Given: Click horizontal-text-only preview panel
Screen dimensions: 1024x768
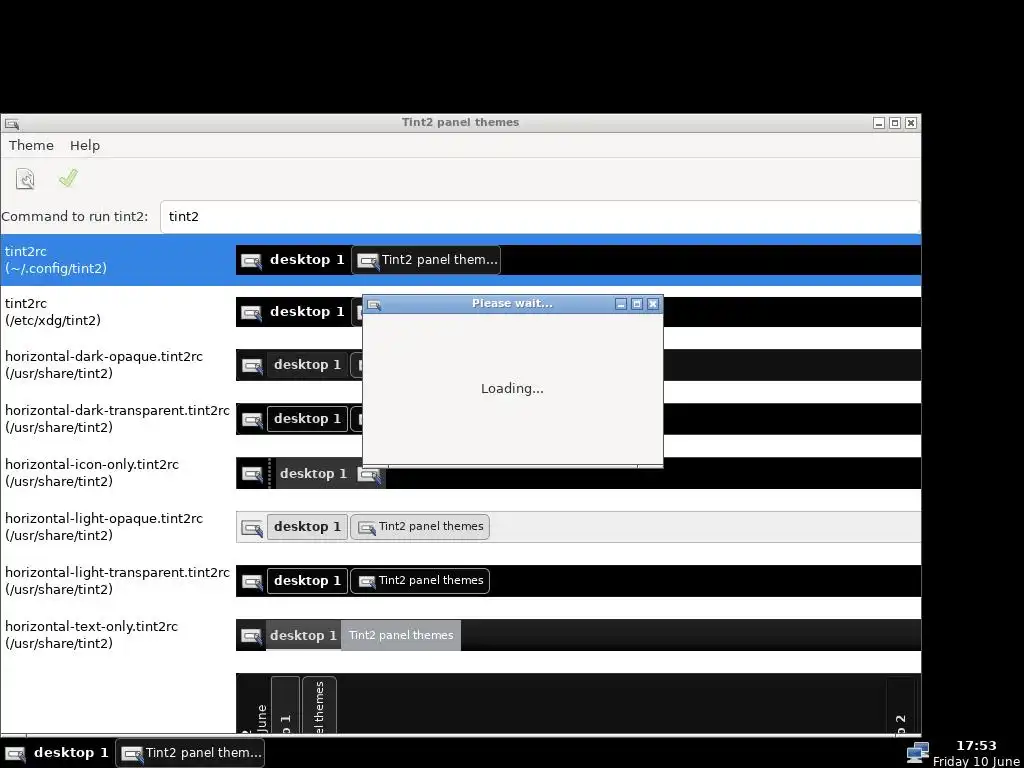Looking at the screenshot, I should click(x=578, y=635).
